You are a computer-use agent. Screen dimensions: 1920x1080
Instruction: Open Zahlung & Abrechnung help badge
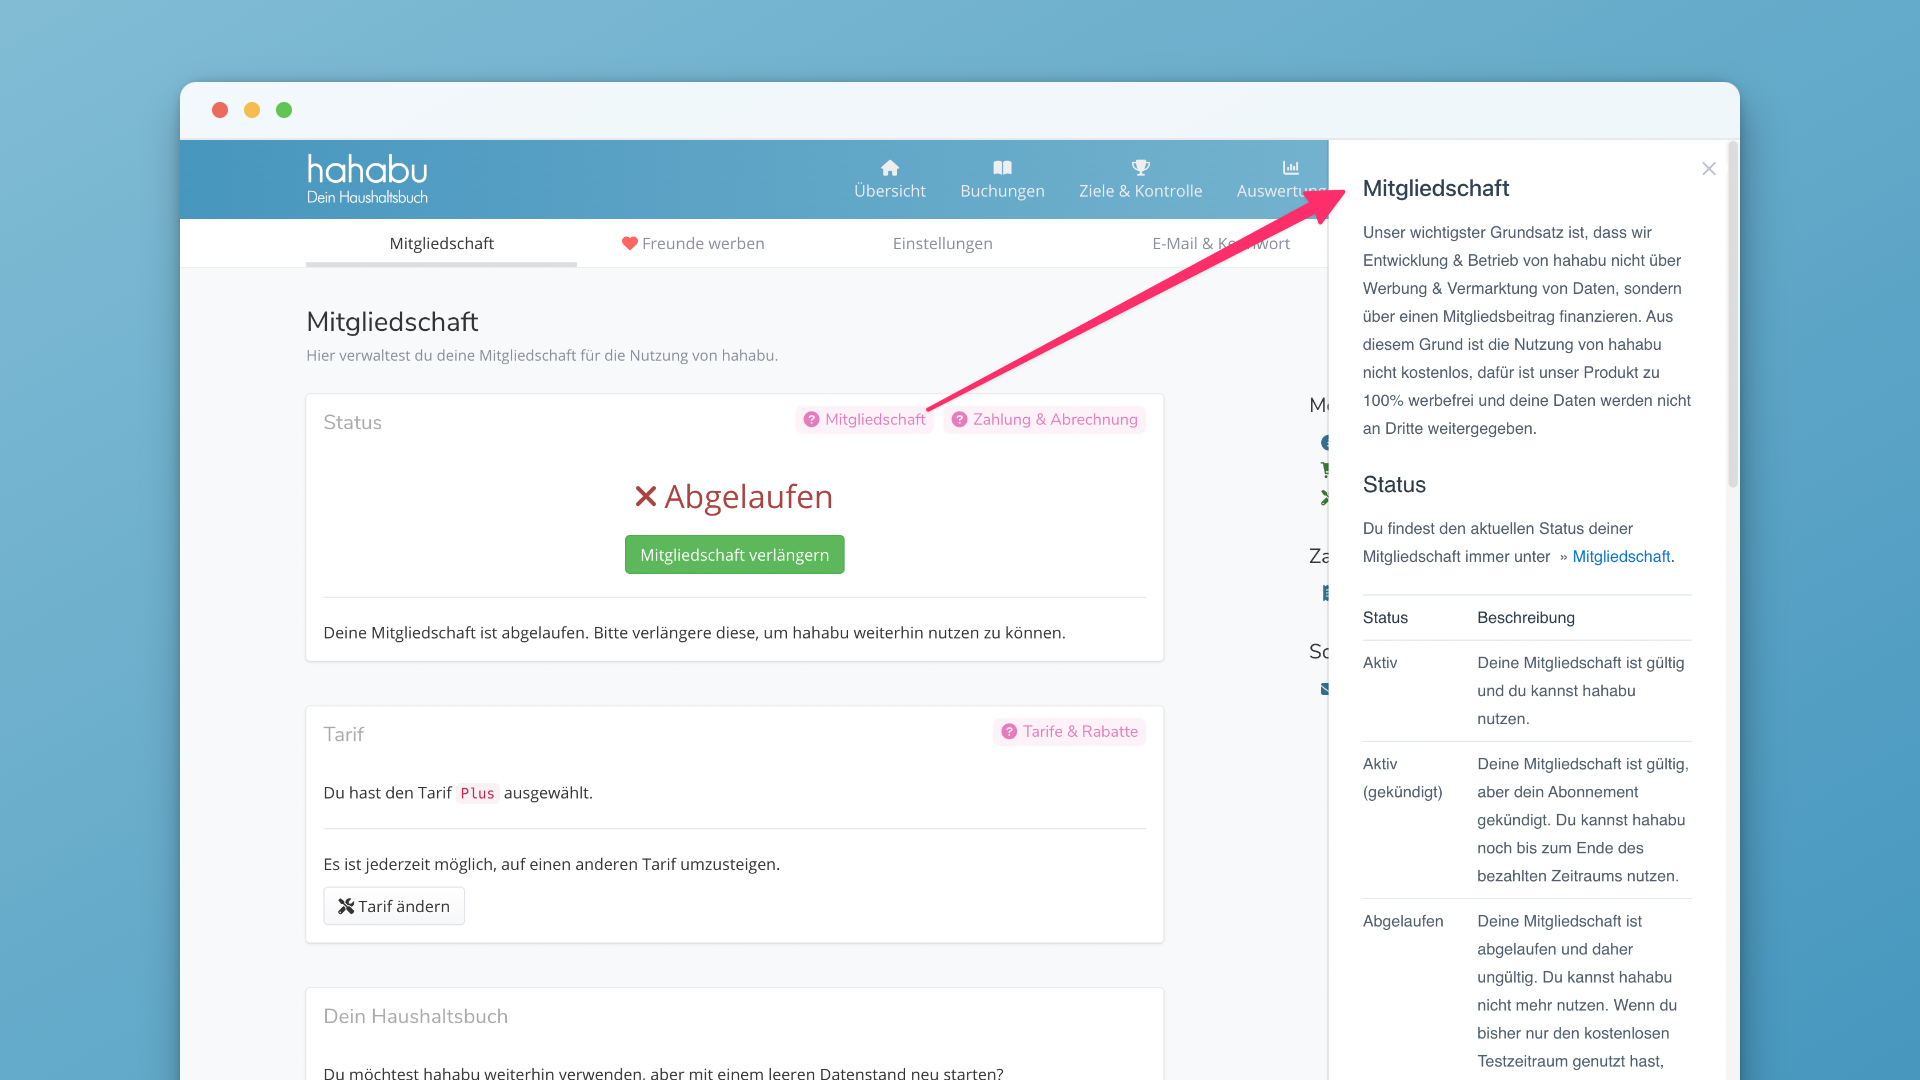1044,419
